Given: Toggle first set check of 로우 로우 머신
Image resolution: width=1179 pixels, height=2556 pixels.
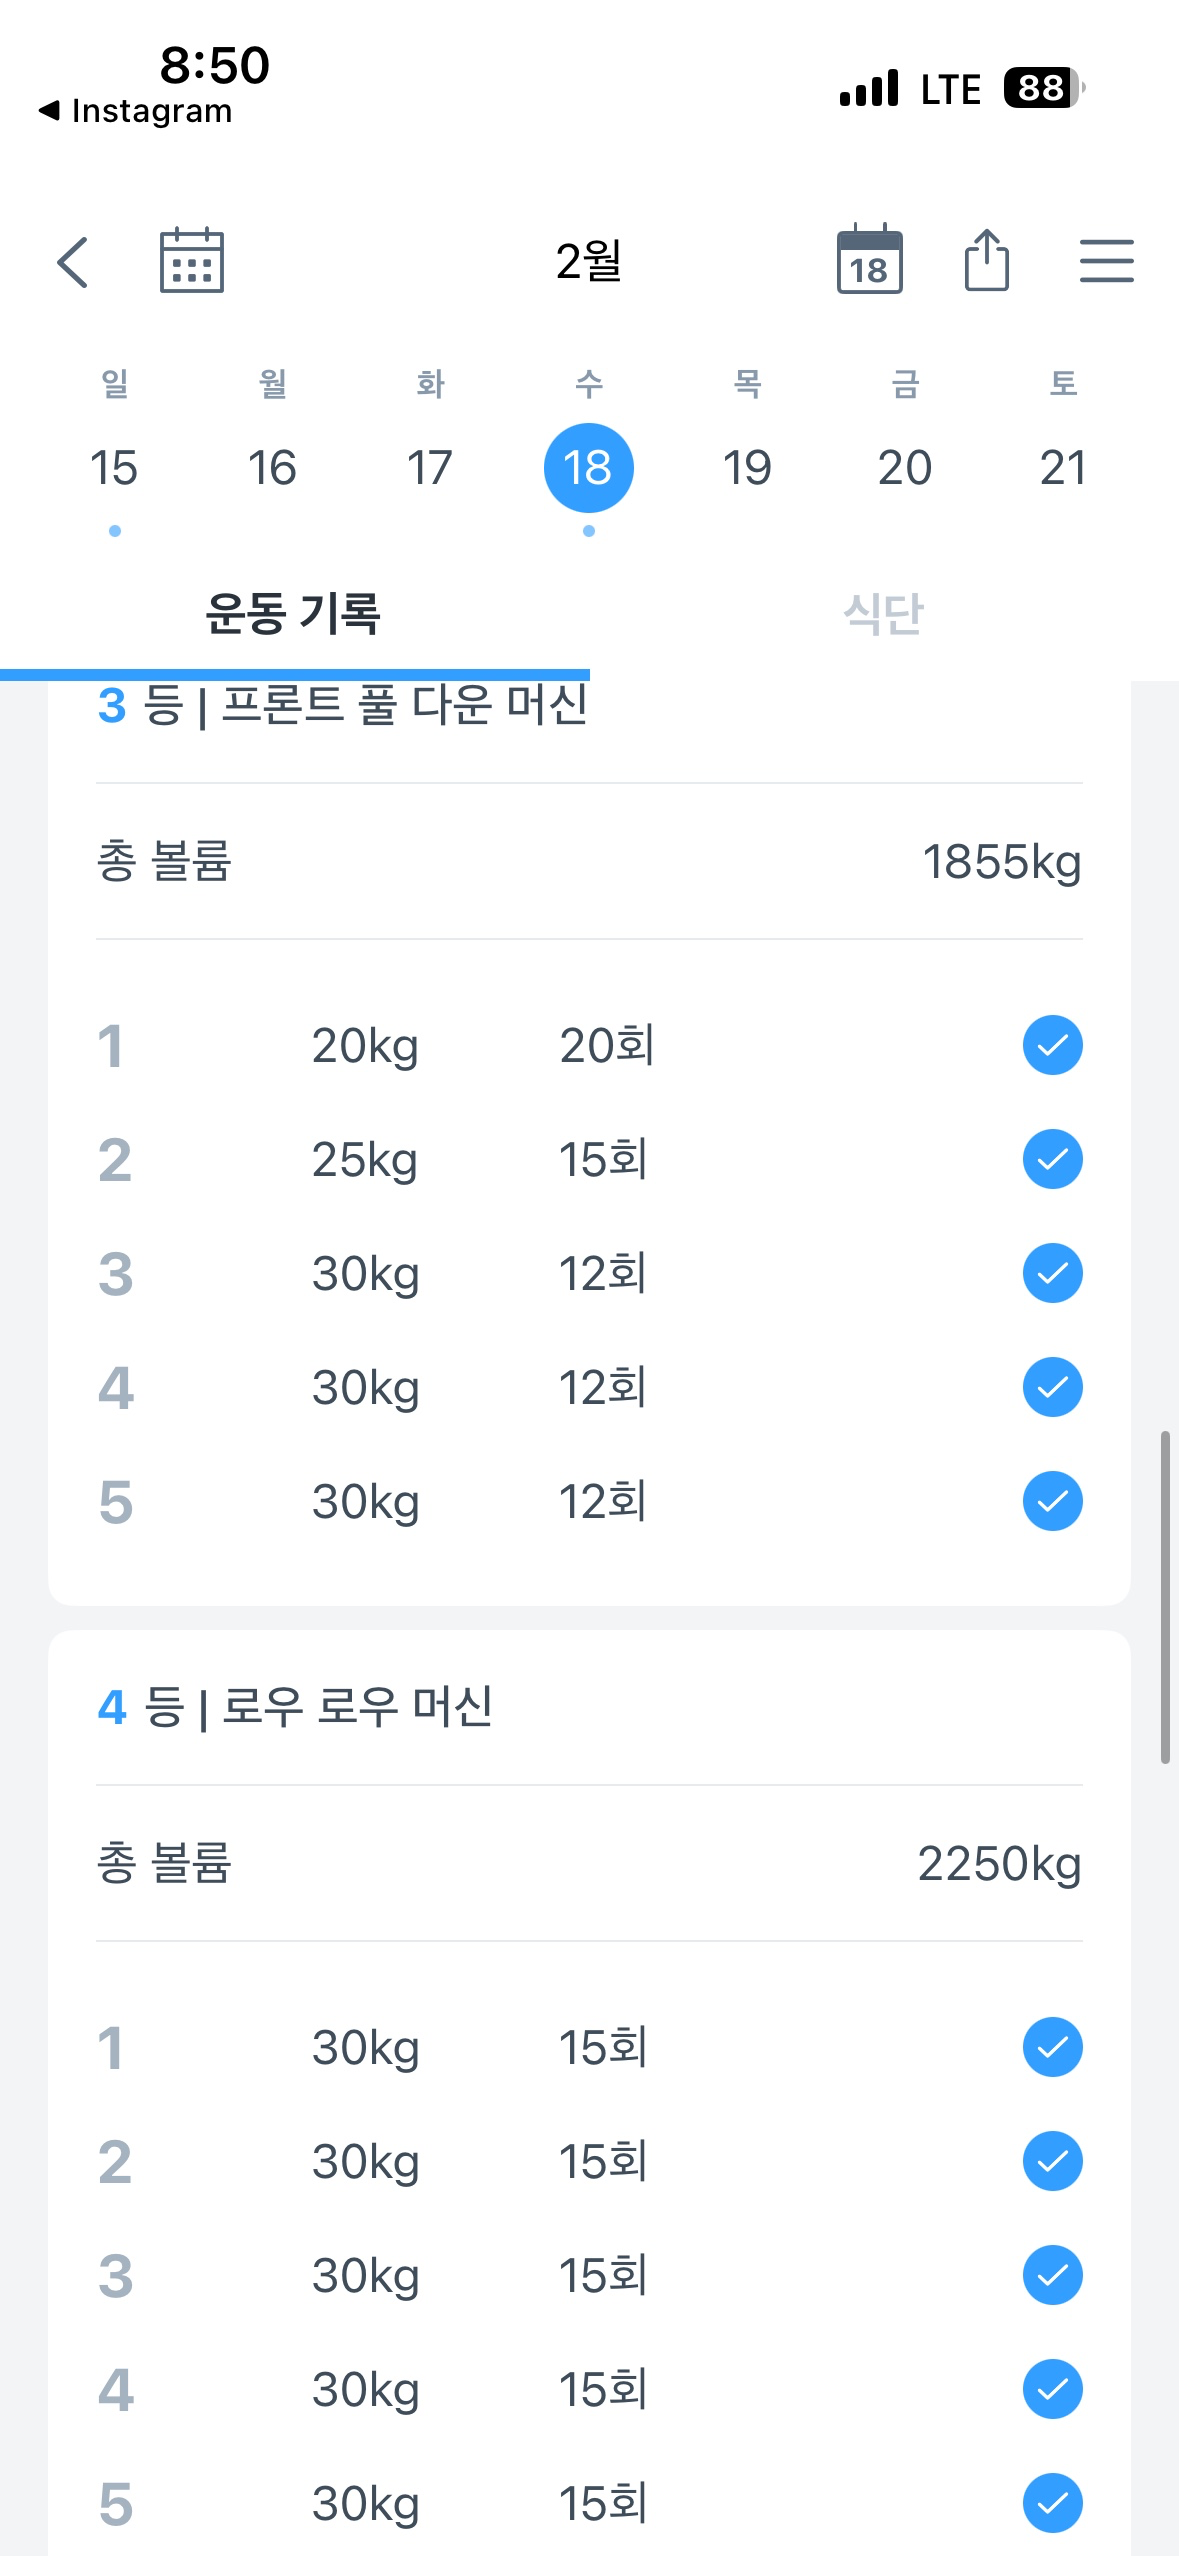Looking at the screenshot, I should click(x=1052, y=2047).
